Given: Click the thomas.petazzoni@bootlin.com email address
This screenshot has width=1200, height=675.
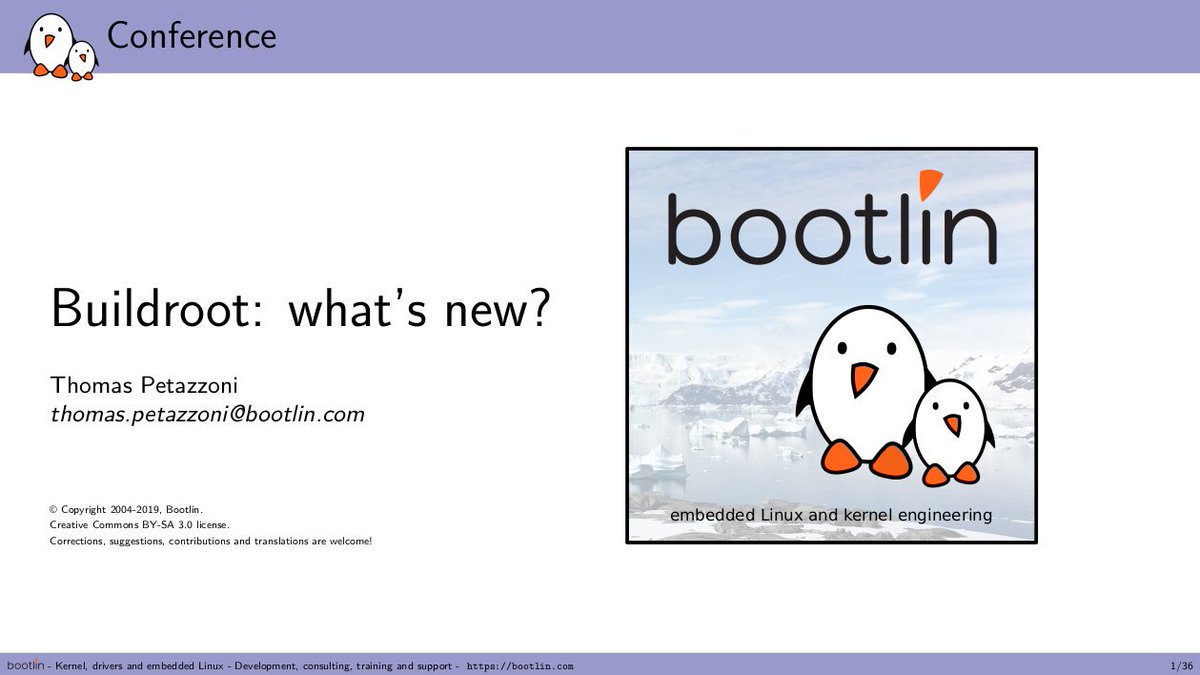Looking at the screenshot, I should tap(207, 414).
